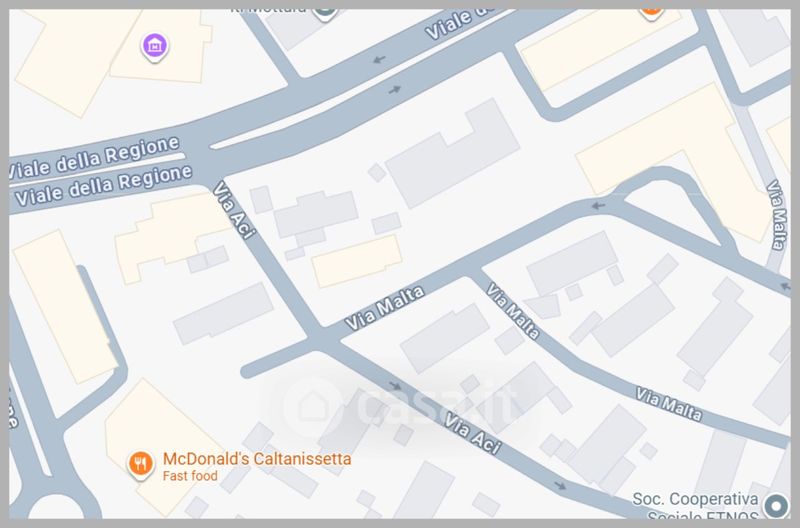The image size is (800, 528).
Task: Click the eastbound arrow on Viale della Regione
Action: pyautogui.click(x=395, y=90)
